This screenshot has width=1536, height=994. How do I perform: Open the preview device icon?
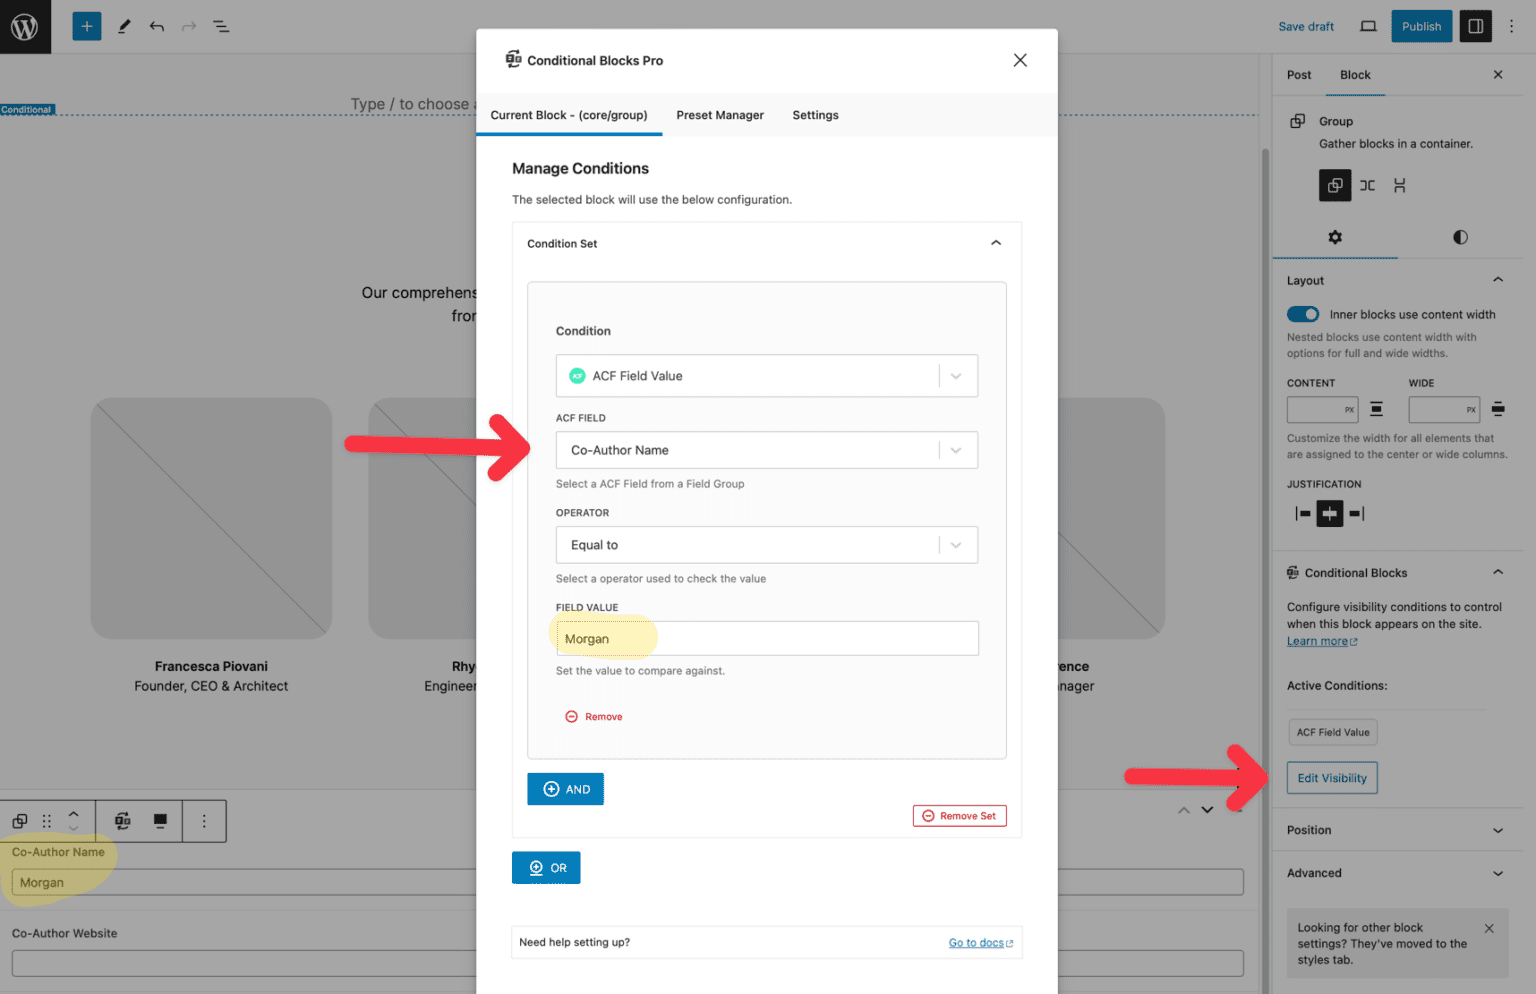coord(1368,26)
